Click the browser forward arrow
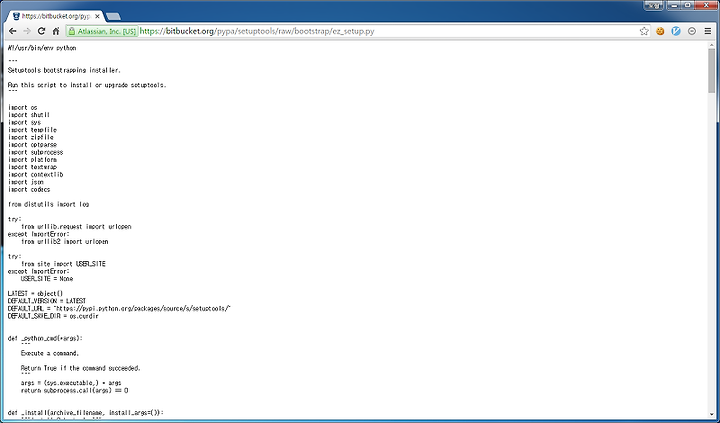 pyautogui.click(x=27, y=31)
